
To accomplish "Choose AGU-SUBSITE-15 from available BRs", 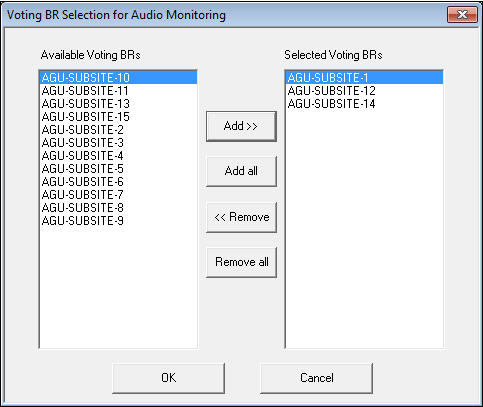I will (x=118, y=117).
